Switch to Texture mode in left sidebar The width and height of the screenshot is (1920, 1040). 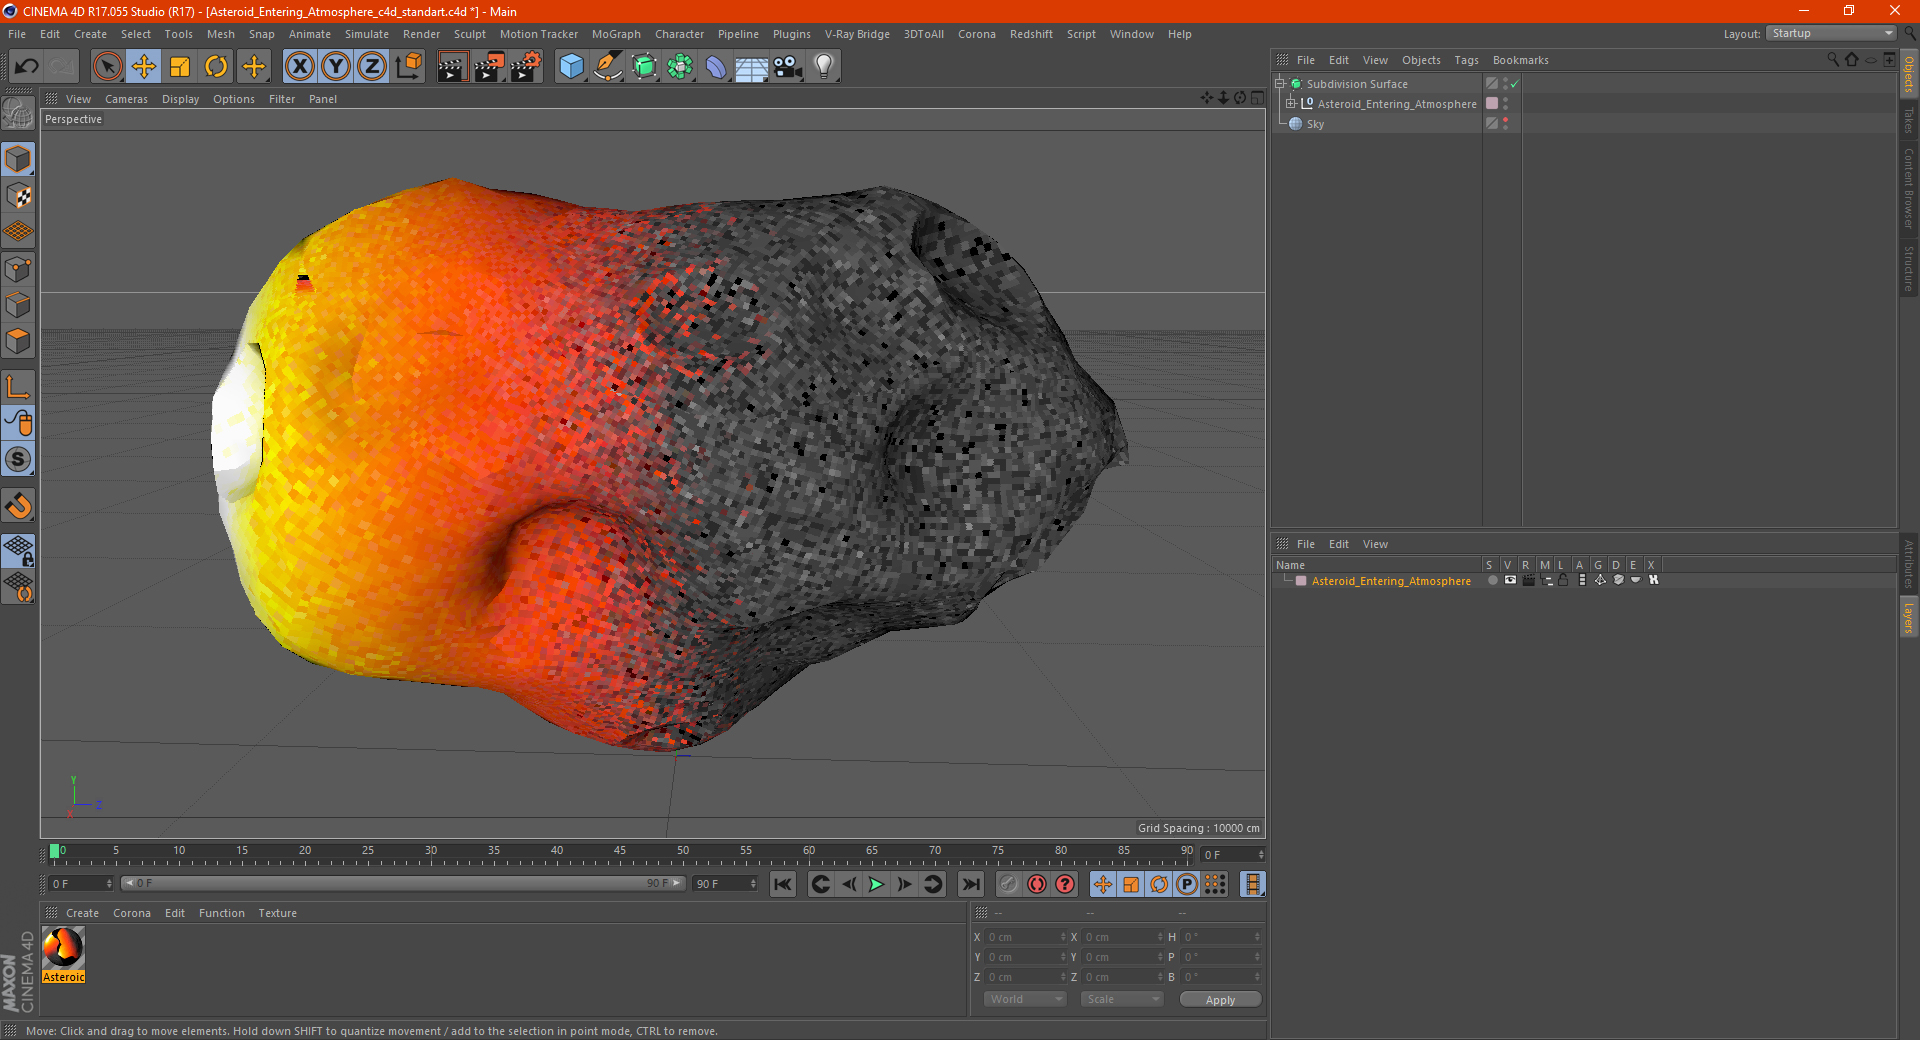pos(18,196)
